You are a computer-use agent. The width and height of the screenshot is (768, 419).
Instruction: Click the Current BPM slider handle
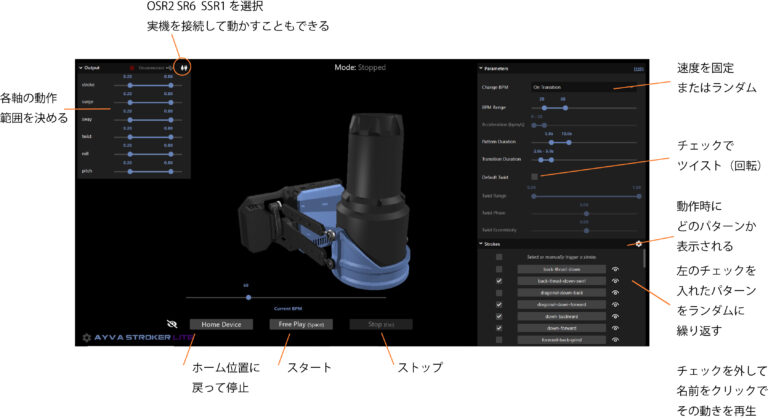245,298
